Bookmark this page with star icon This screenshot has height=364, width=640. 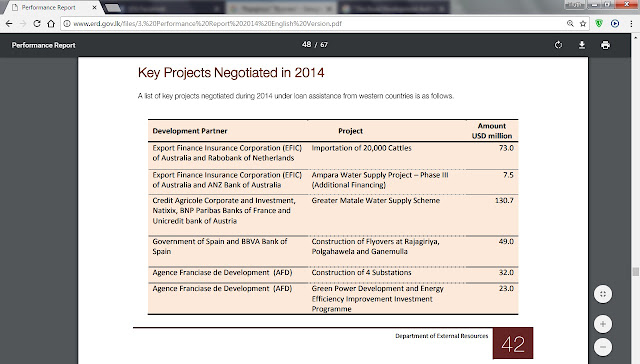click(x=583, y=24)
